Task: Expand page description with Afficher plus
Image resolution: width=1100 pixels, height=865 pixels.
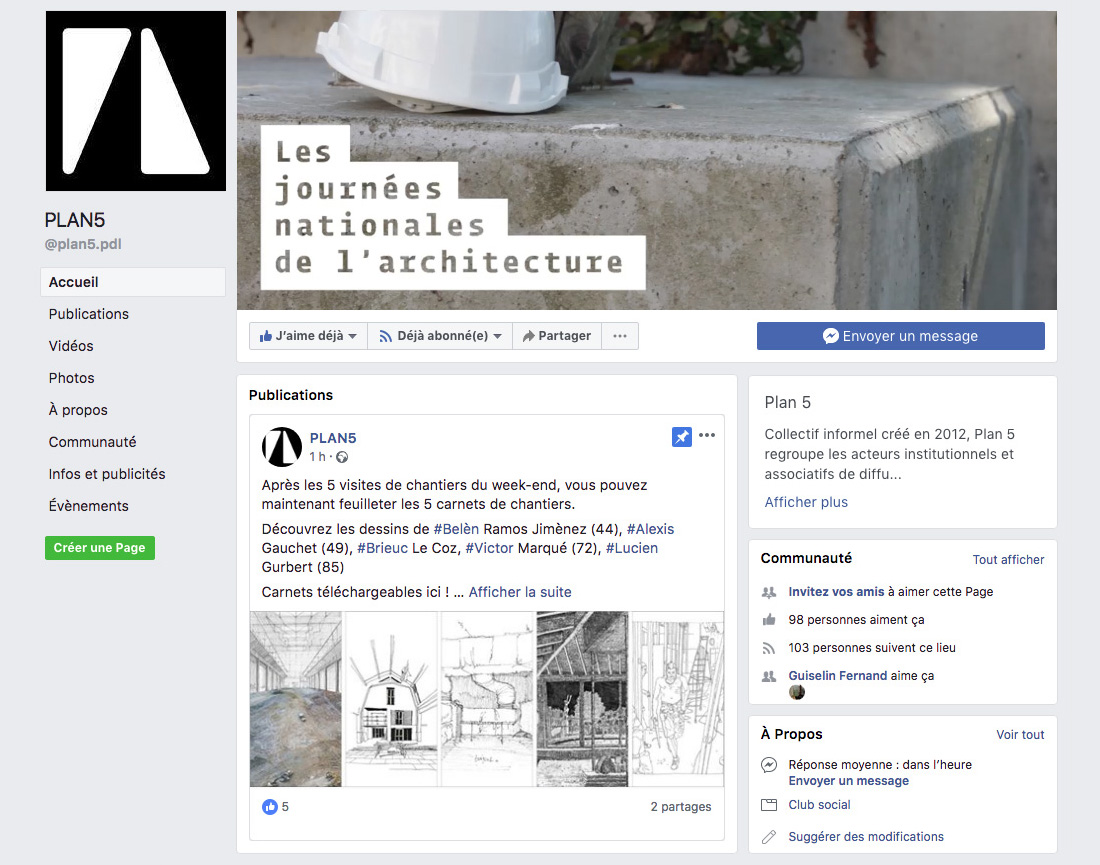Action: point(806,502)
